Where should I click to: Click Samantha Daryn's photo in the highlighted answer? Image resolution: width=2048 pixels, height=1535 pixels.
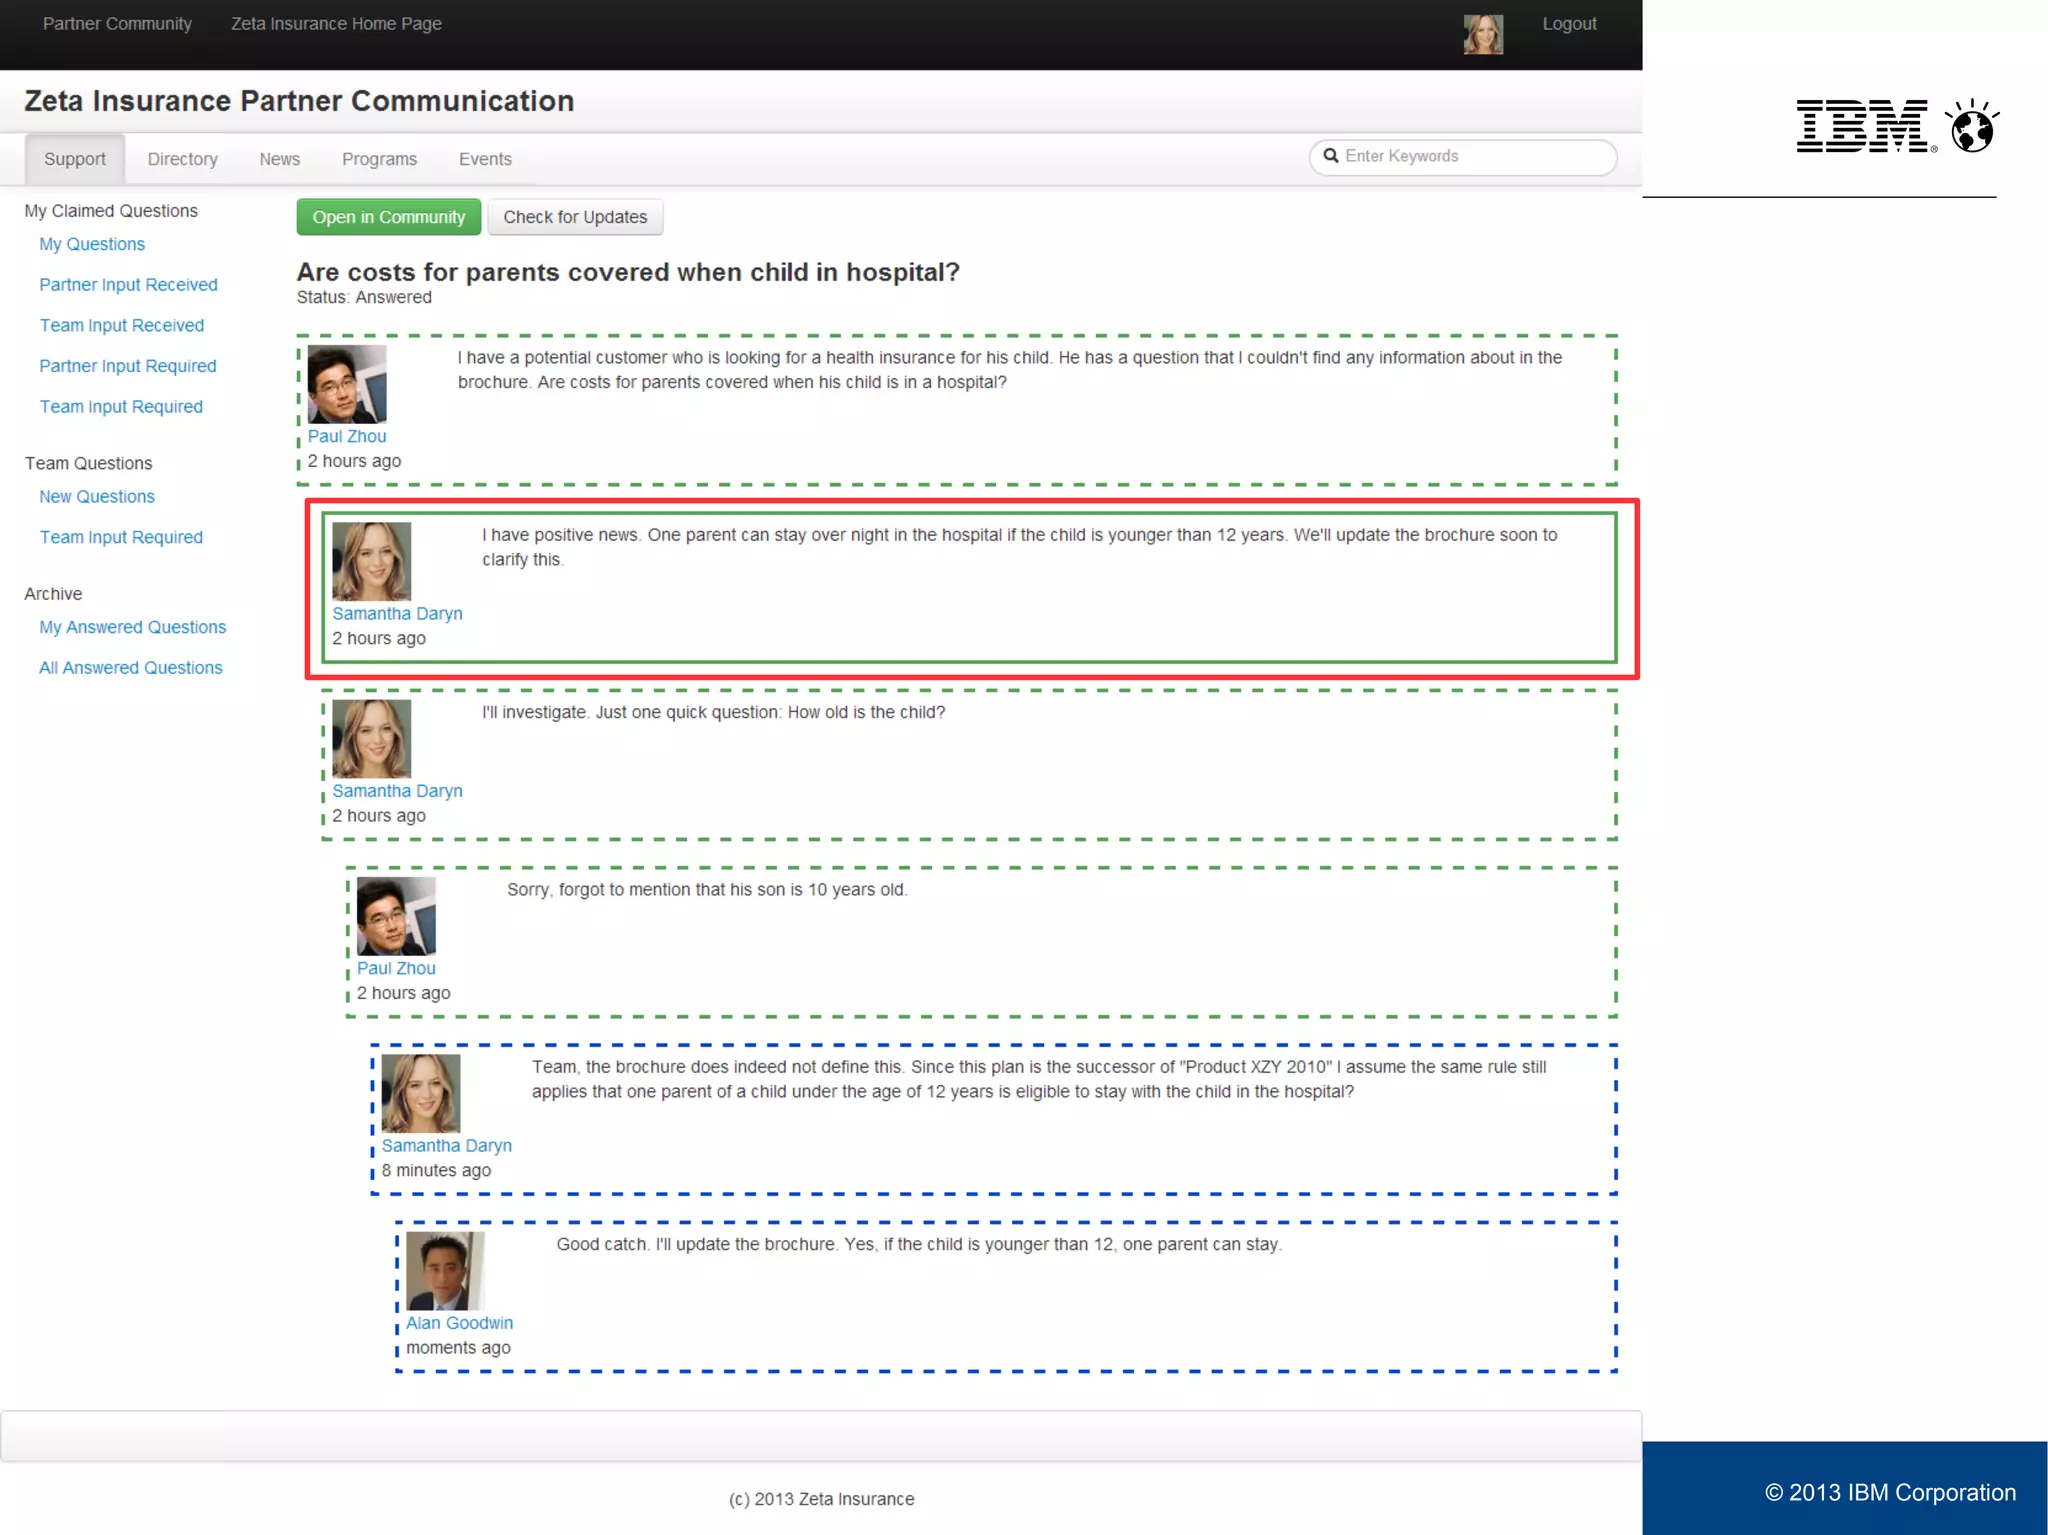(x=371, y=561)
